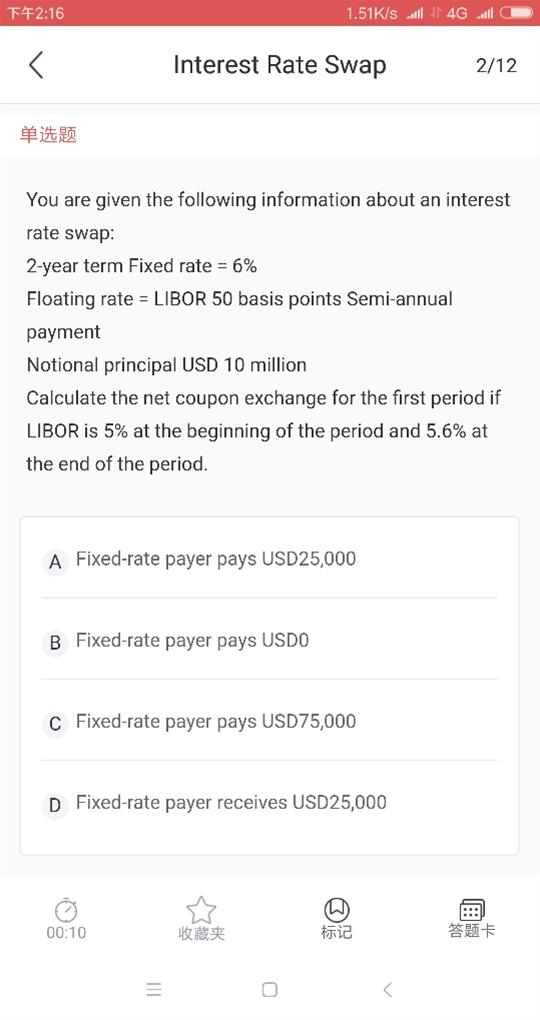Pick answer Fixed-rate payer pays USD25,000

click(216, 559)
